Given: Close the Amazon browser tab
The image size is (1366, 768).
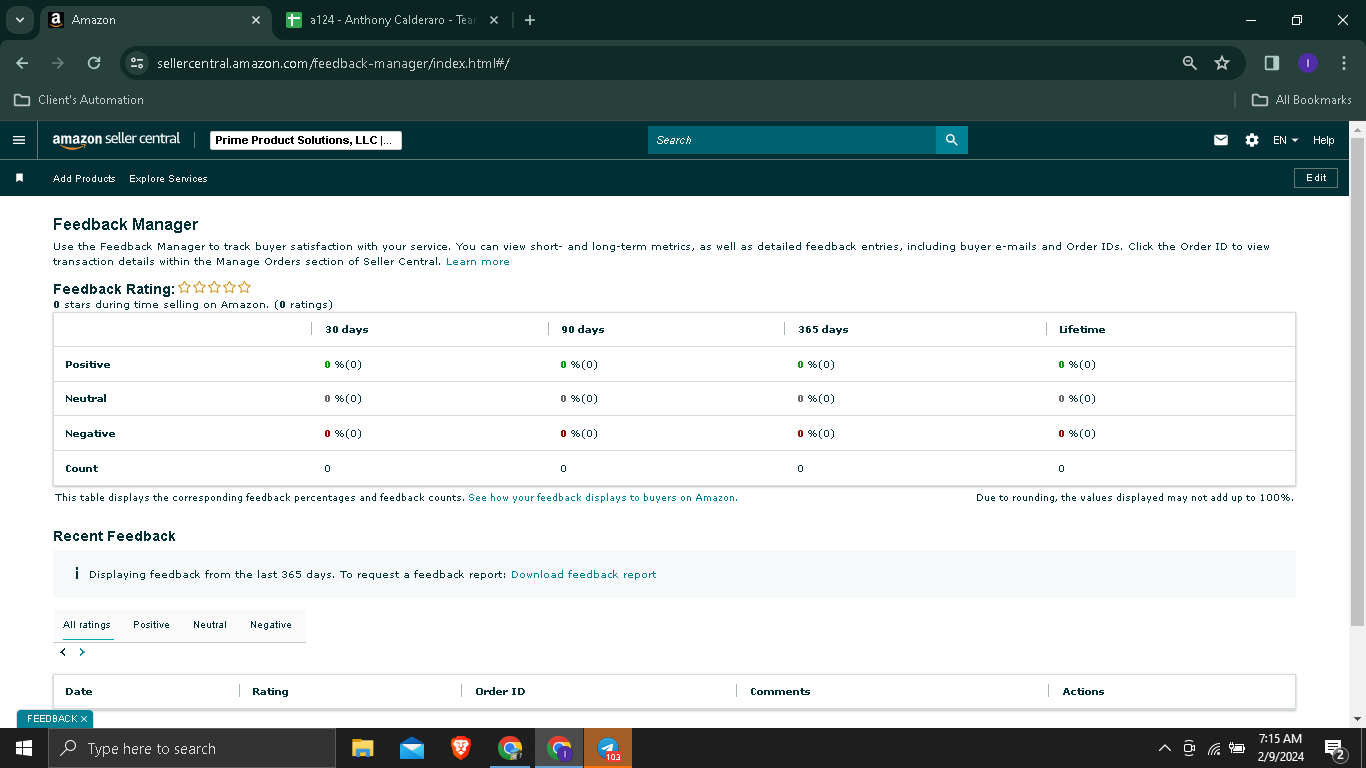Looking at the screenshot, I should (256, 20).
